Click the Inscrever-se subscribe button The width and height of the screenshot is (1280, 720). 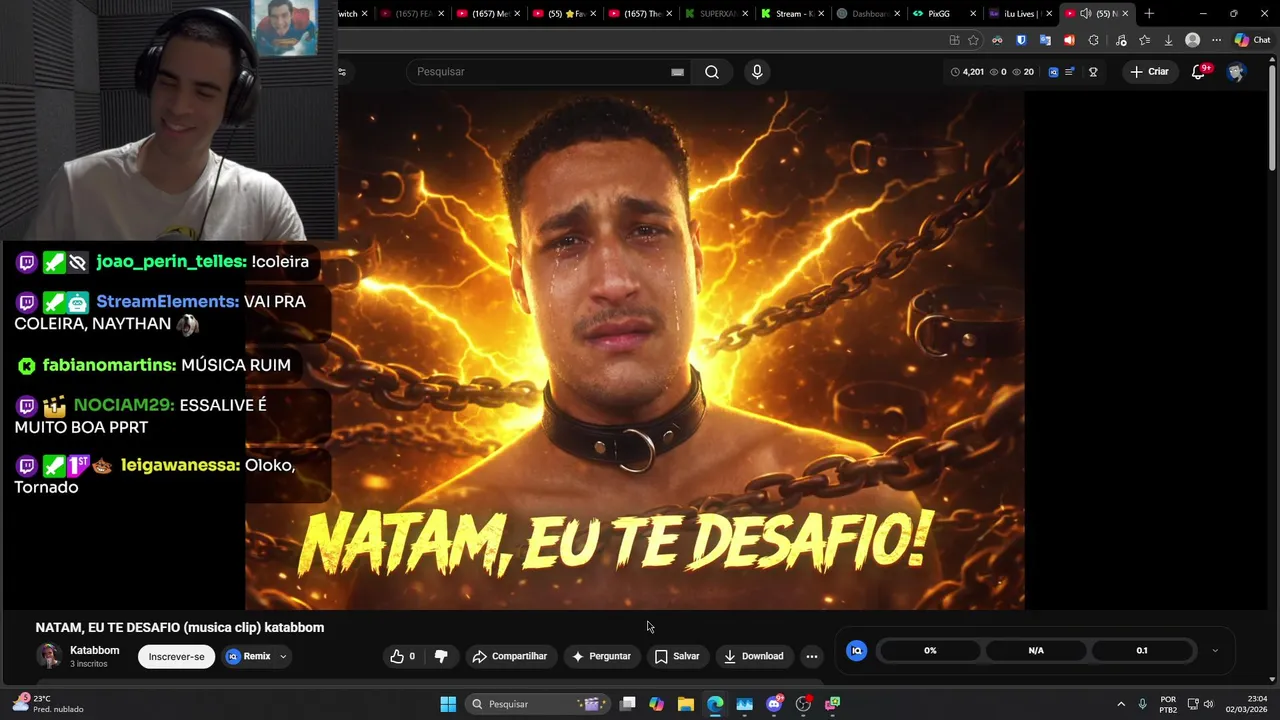(176, 657)
